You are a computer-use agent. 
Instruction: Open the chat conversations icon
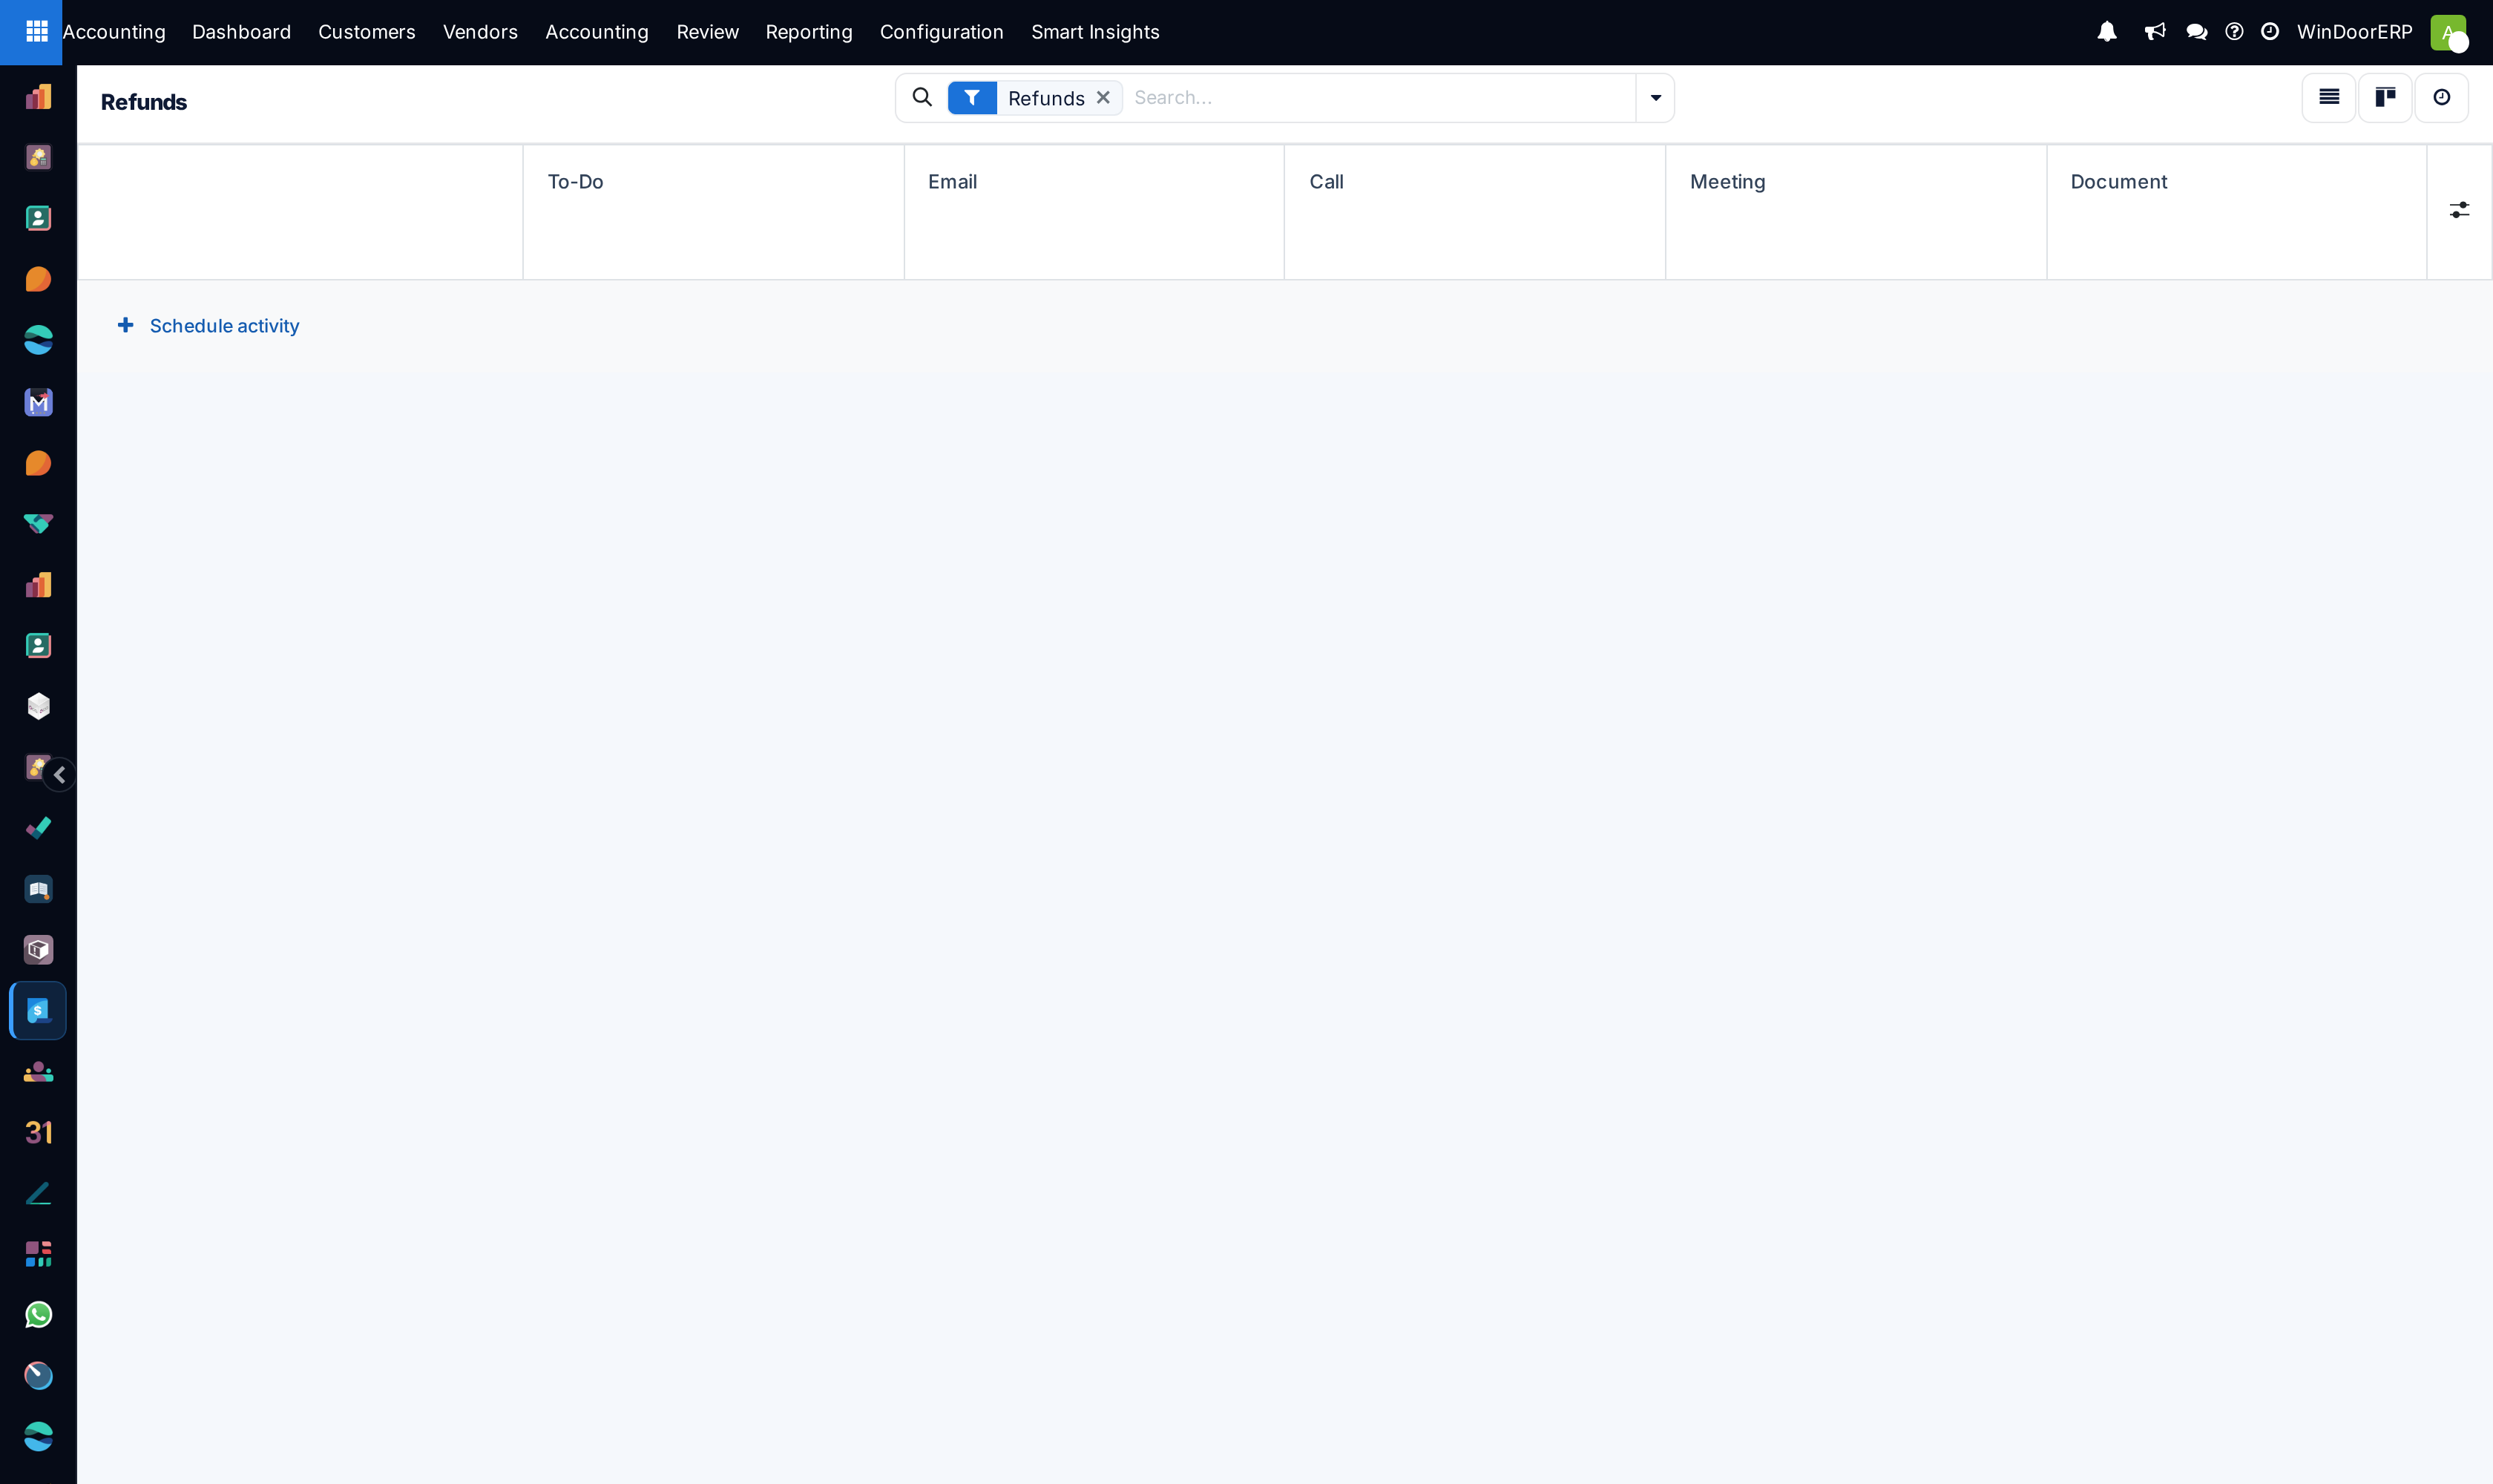coord(2197,32)
